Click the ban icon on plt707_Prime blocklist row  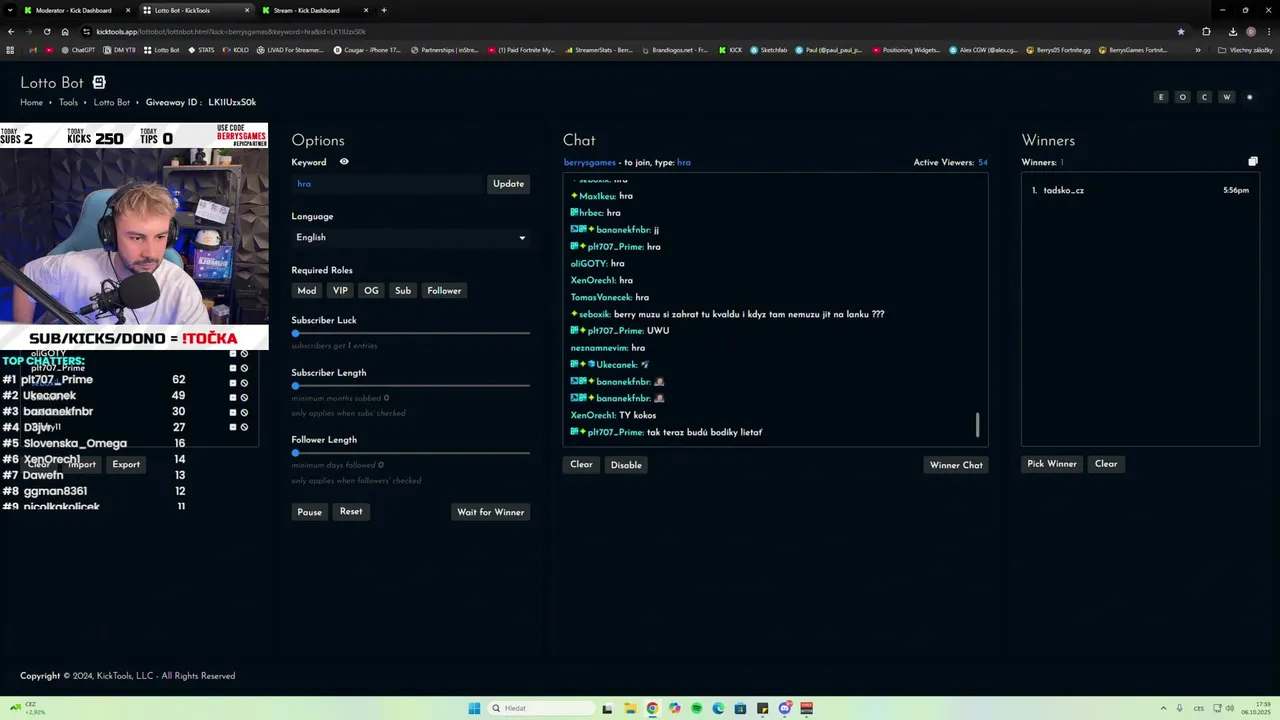coord(244,368)
